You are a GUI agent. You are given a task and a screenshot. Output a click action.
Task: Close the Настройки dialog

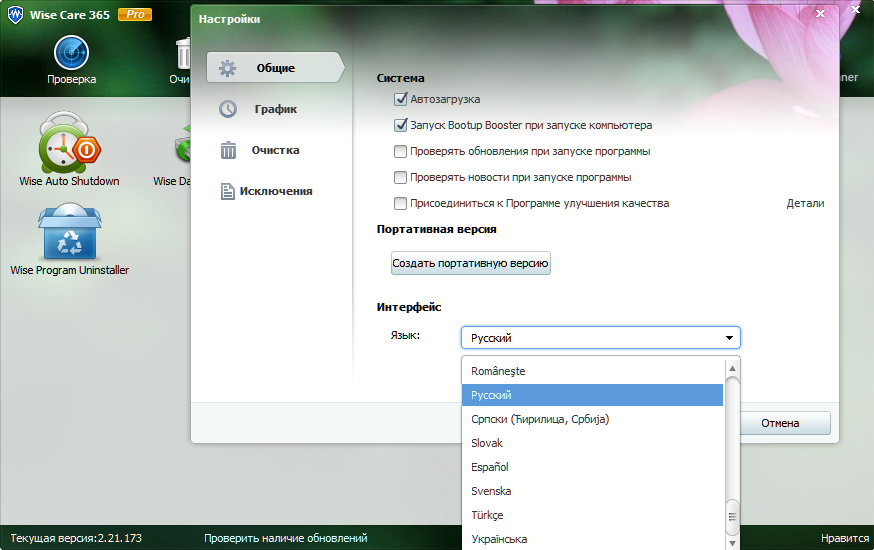(820, 13)
